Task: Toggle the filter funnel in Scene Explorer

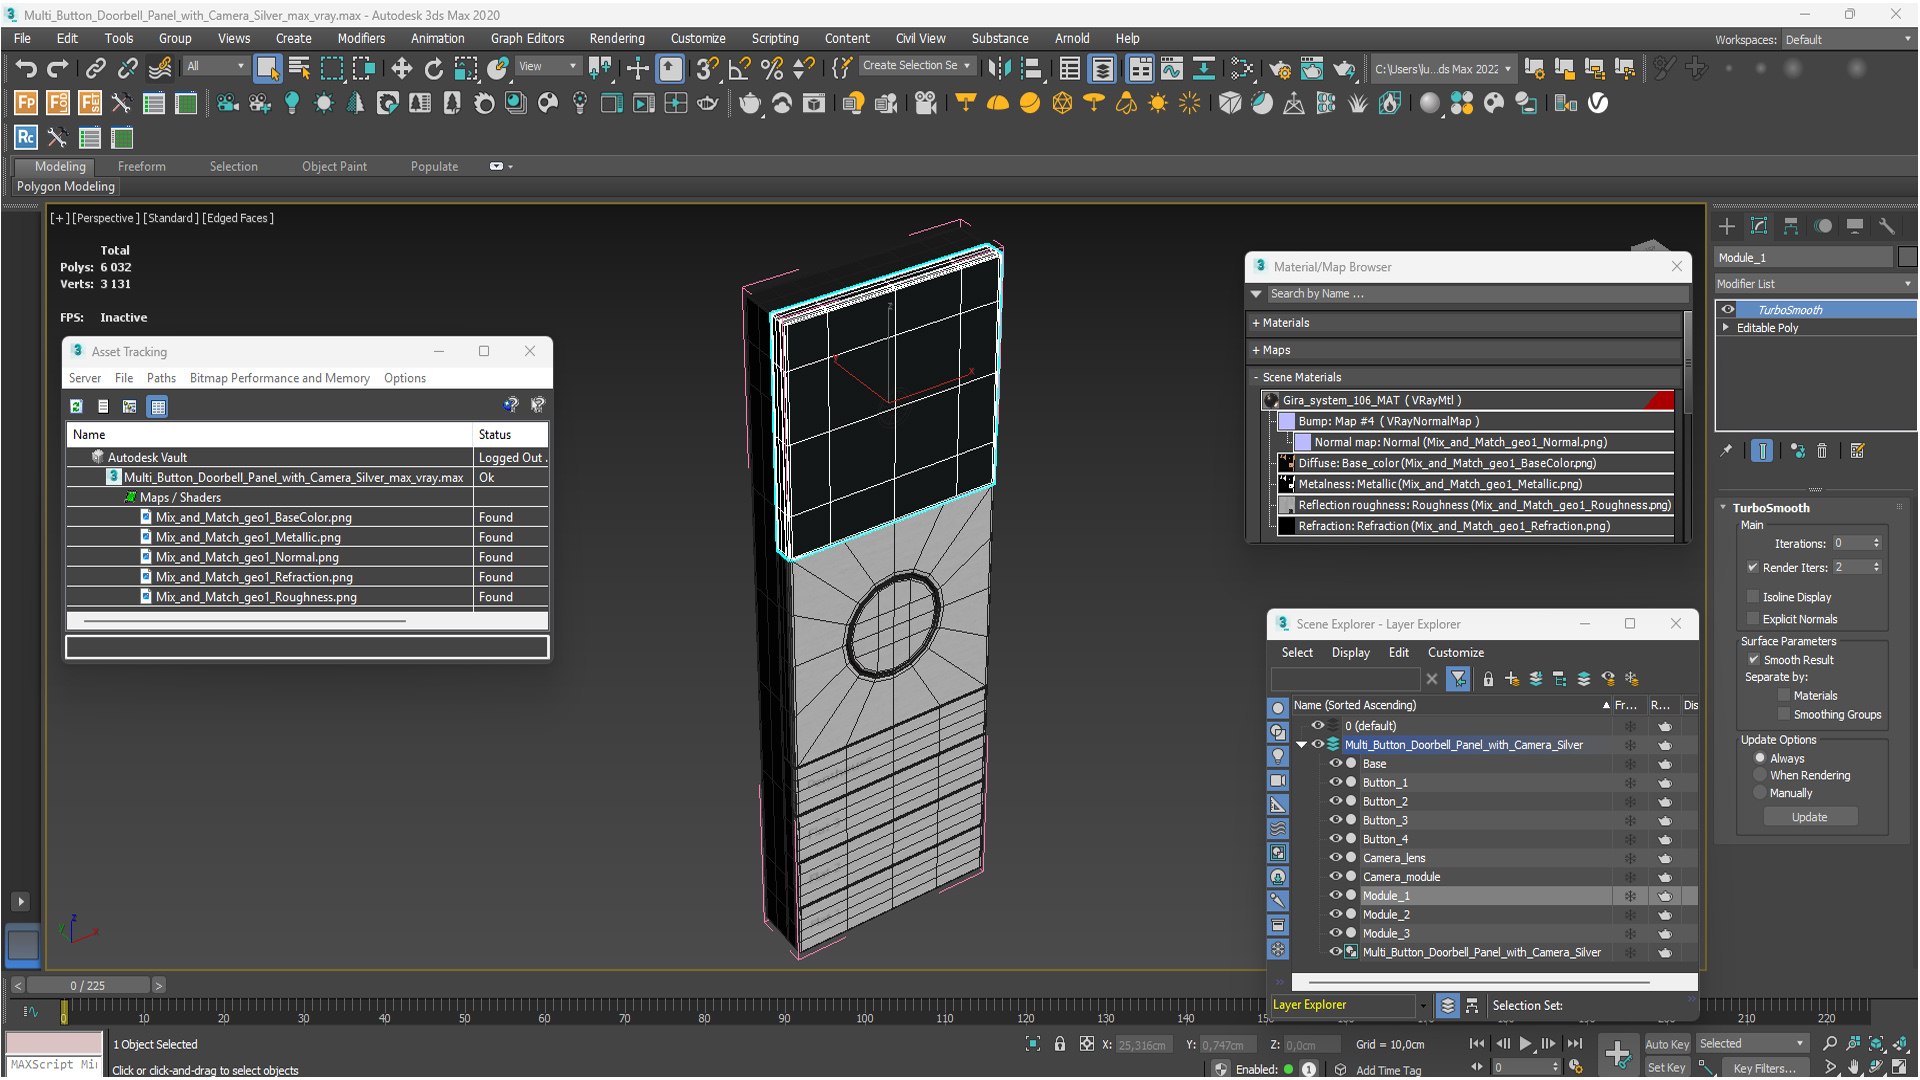Action: click(1459, 679)
